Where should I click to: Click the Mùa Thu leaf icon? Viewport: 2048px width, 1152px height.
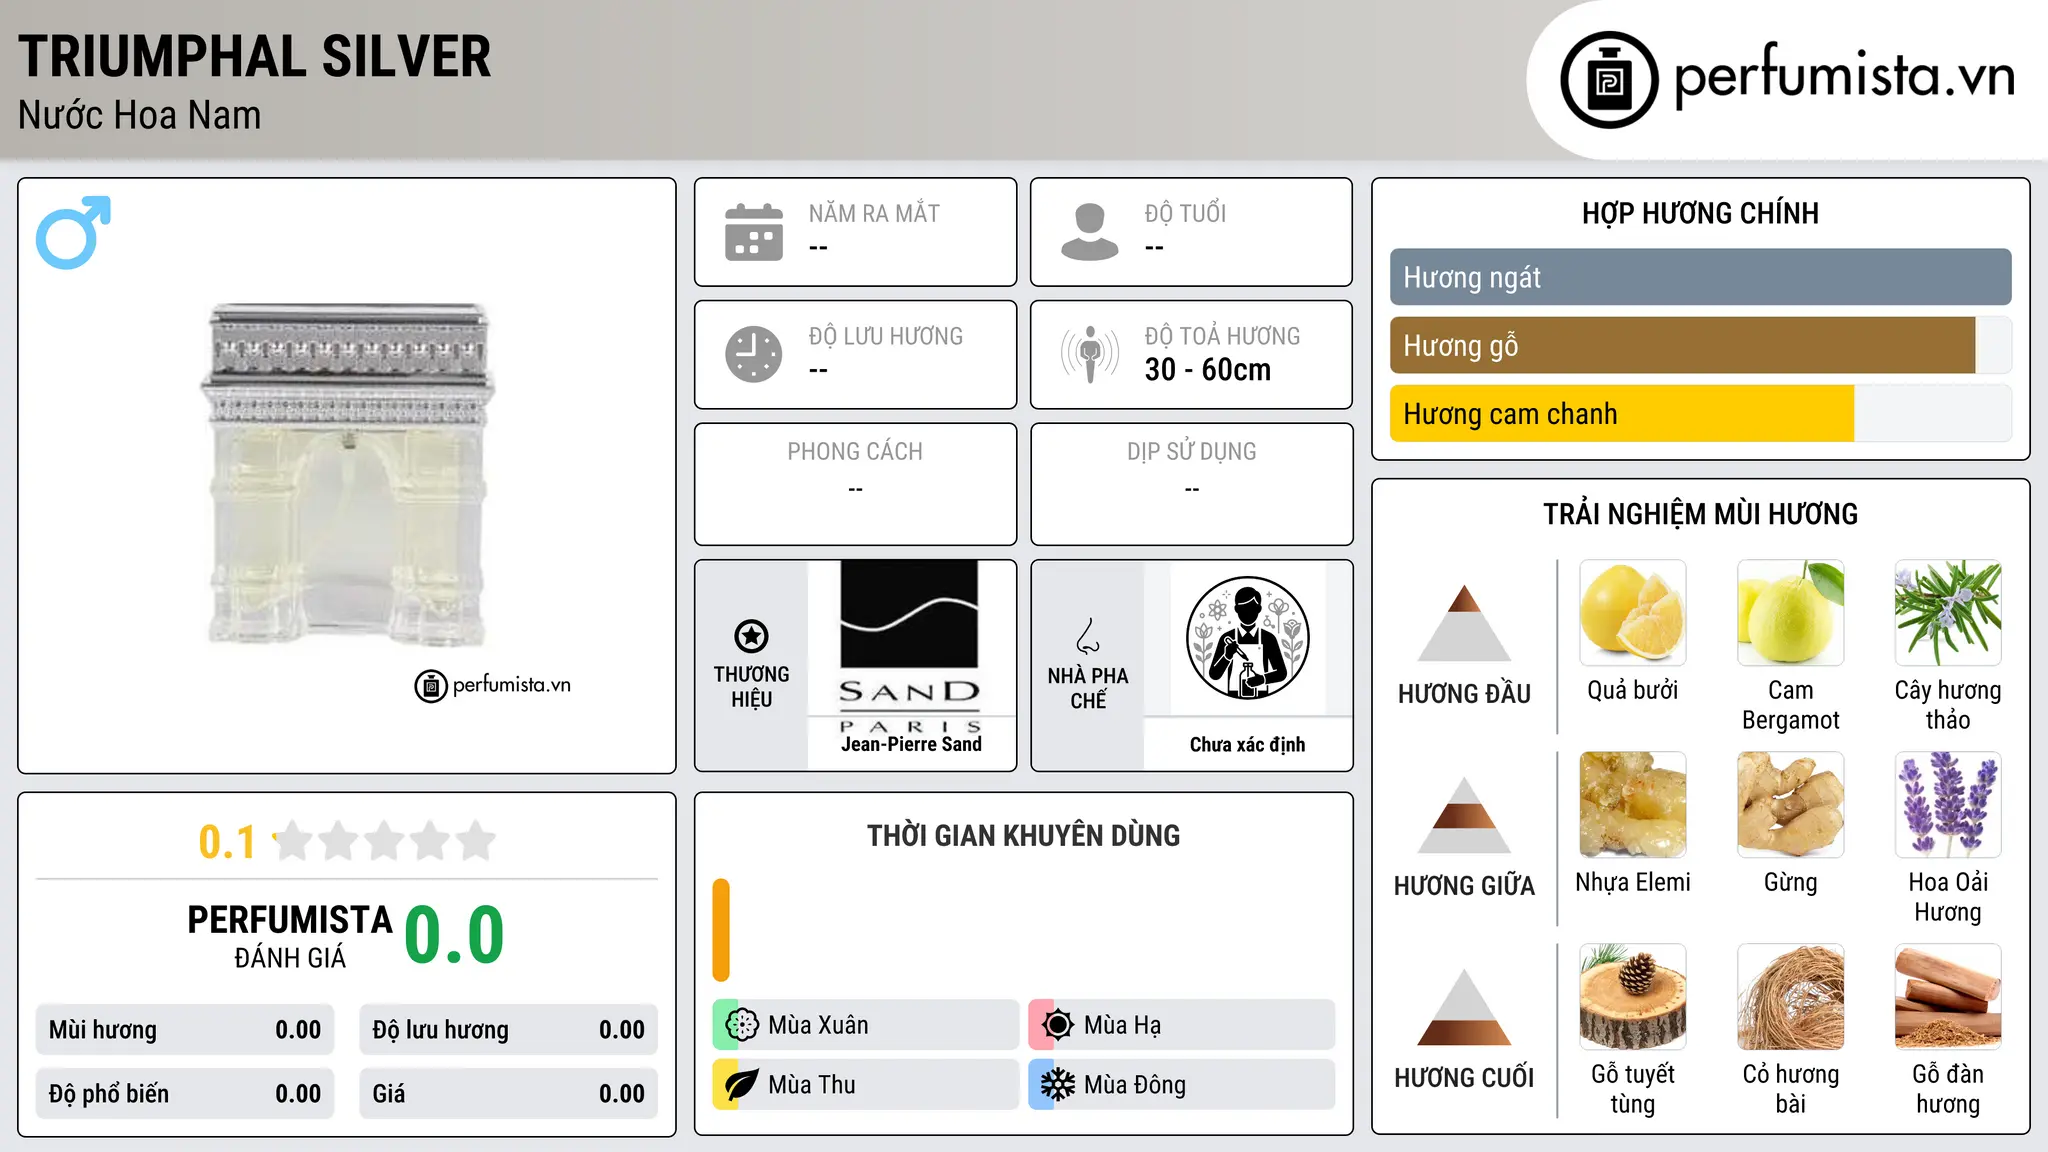click(x=742, y=1085)
